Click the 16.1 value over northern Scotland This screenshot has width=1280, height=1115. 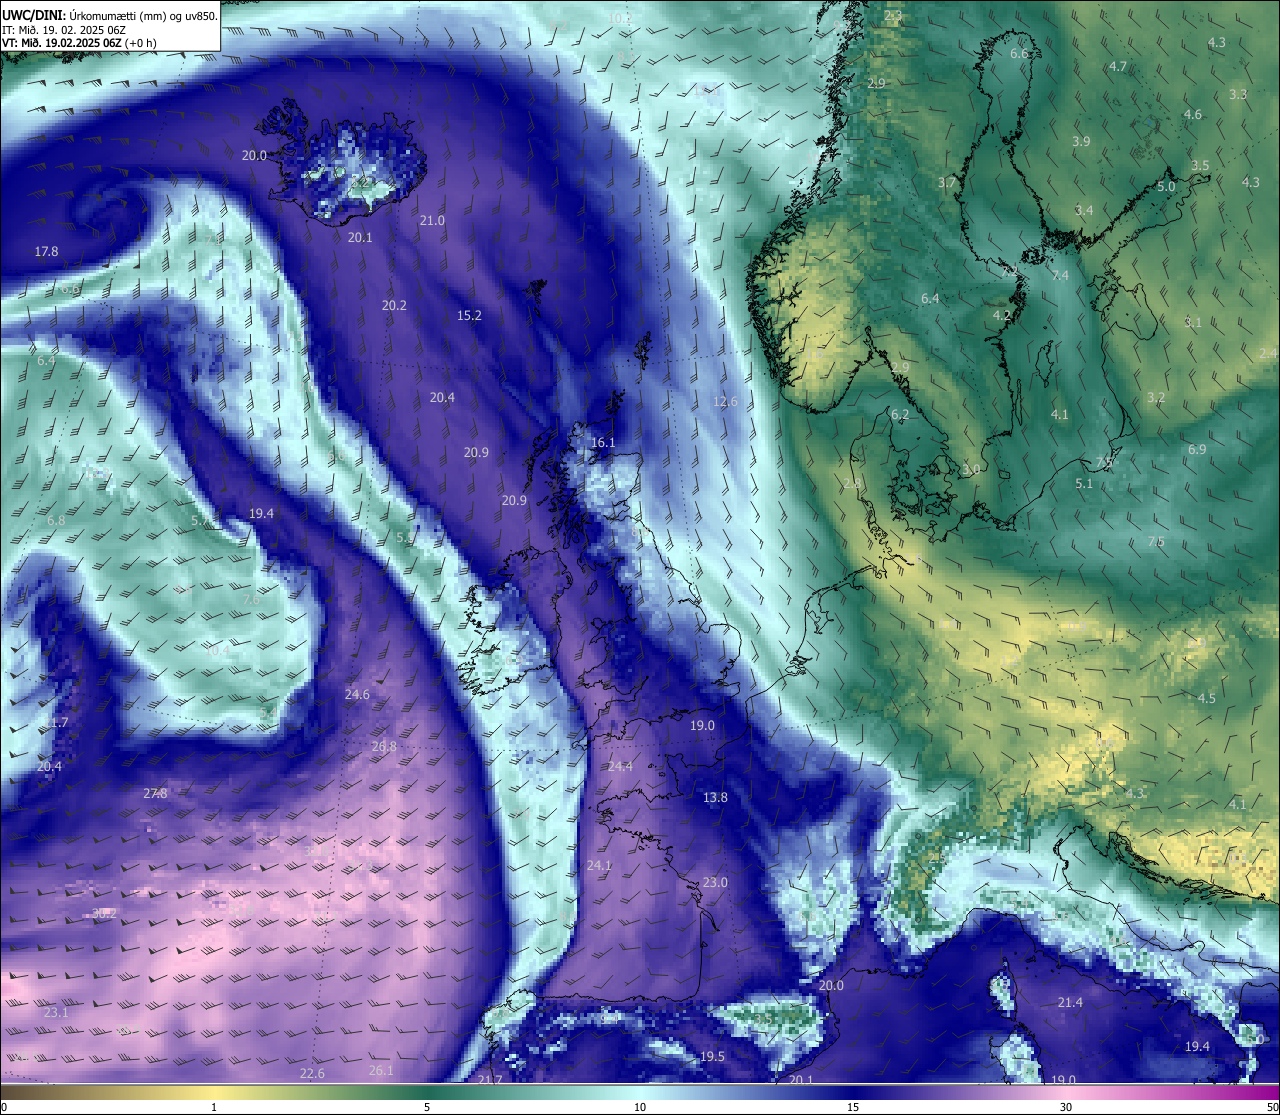click(x=603, y=442)
